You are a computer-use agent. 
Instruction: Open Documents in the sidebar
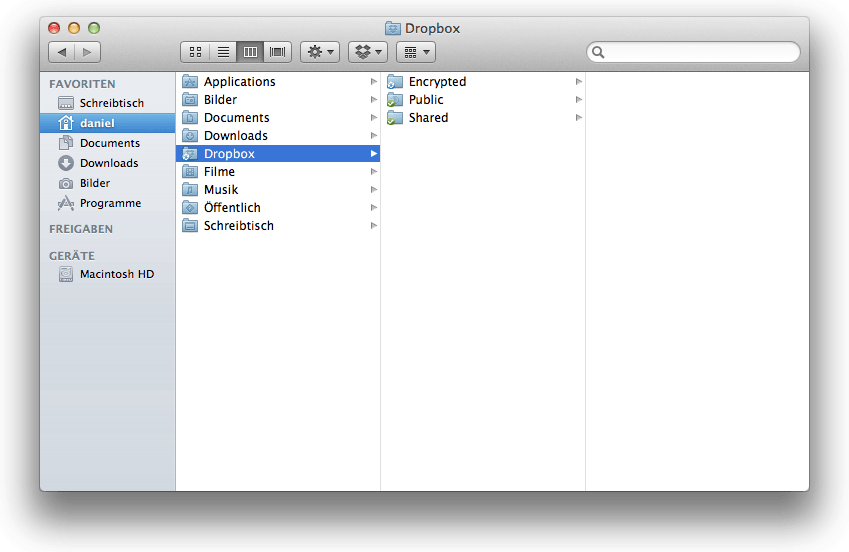pos(107,143)
